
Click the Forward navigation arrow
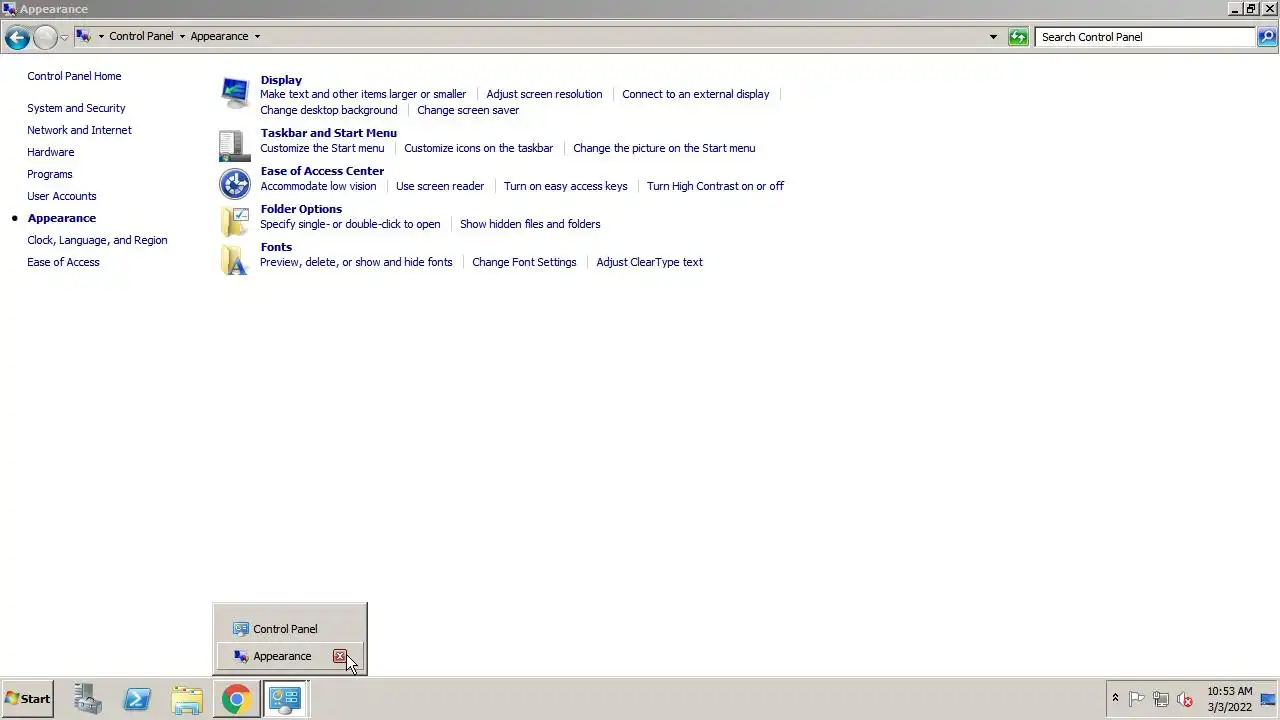coord(45,37)
